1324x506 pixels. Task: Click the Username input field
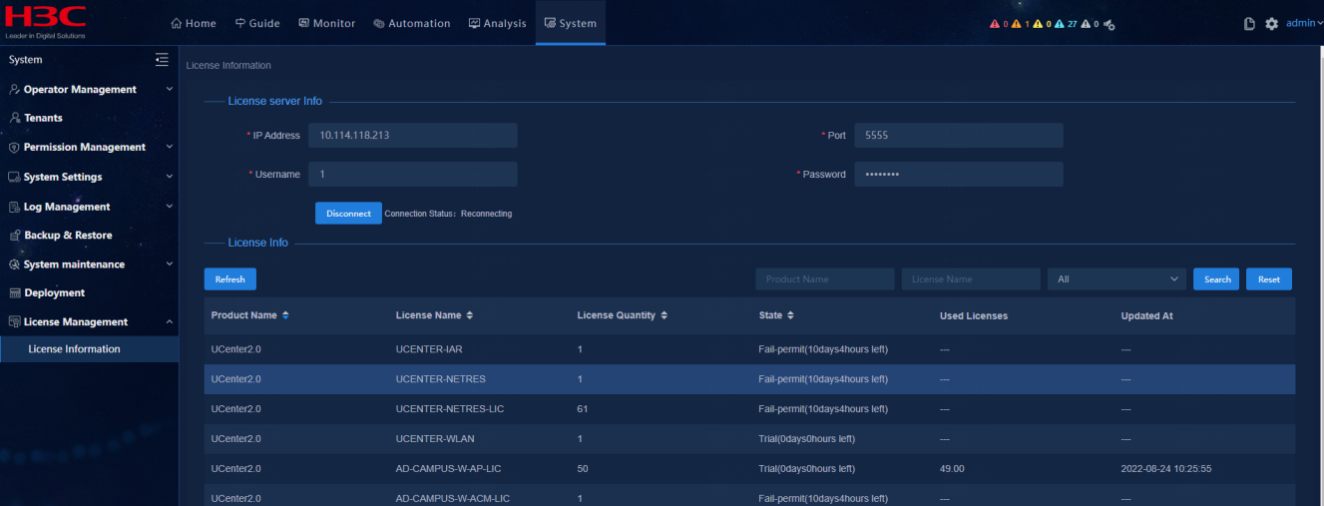(413, 174)
